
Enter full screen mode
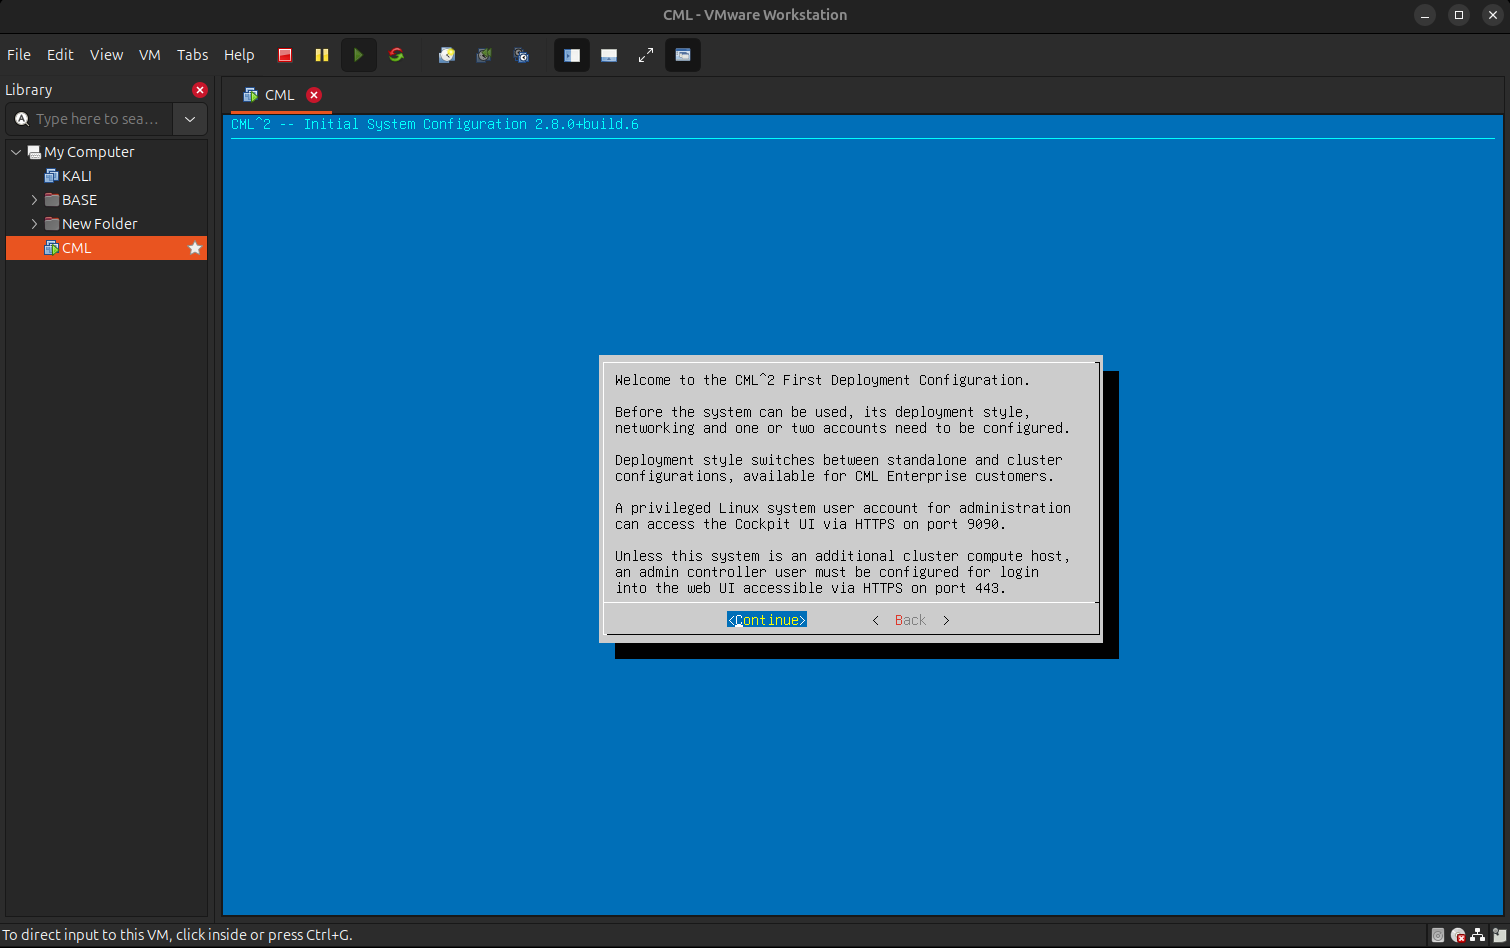tap(646, 55)
